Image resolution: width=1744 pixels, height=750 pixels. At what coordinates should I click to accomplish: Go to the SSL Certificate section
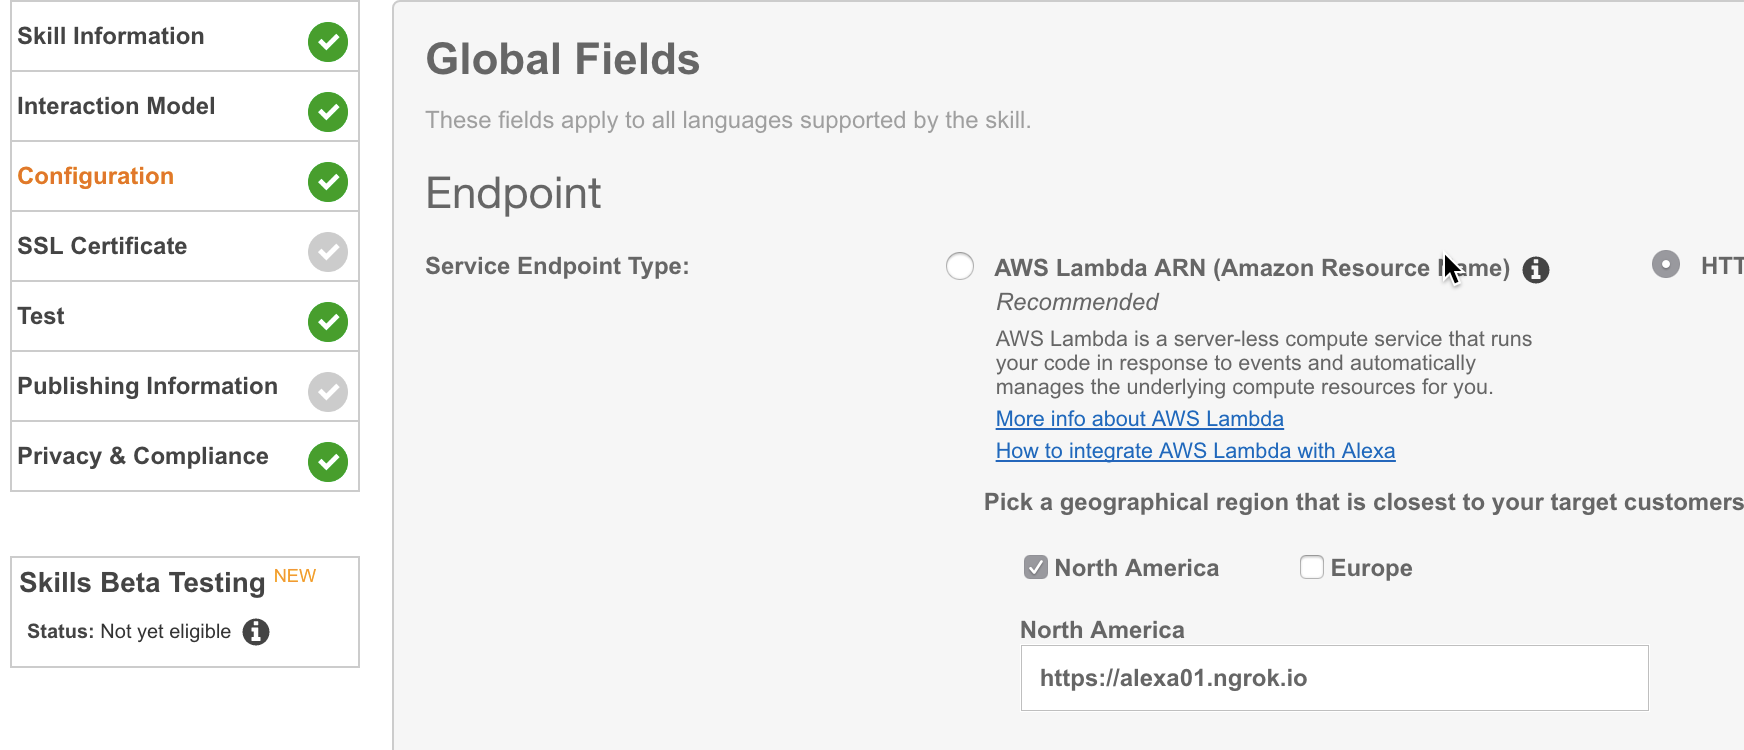[x=185, y=246]
